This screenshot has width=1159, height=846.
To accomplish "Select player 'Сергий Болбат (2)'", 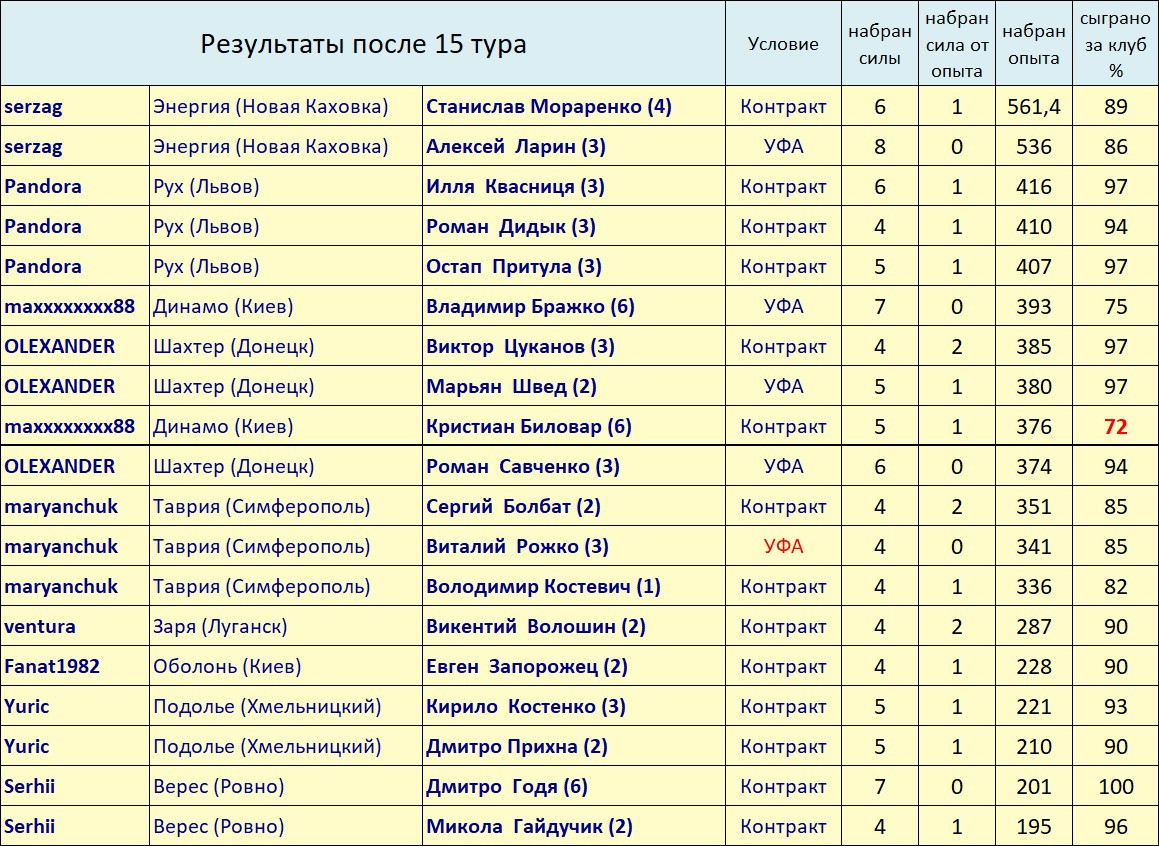I will click(513, 506).
